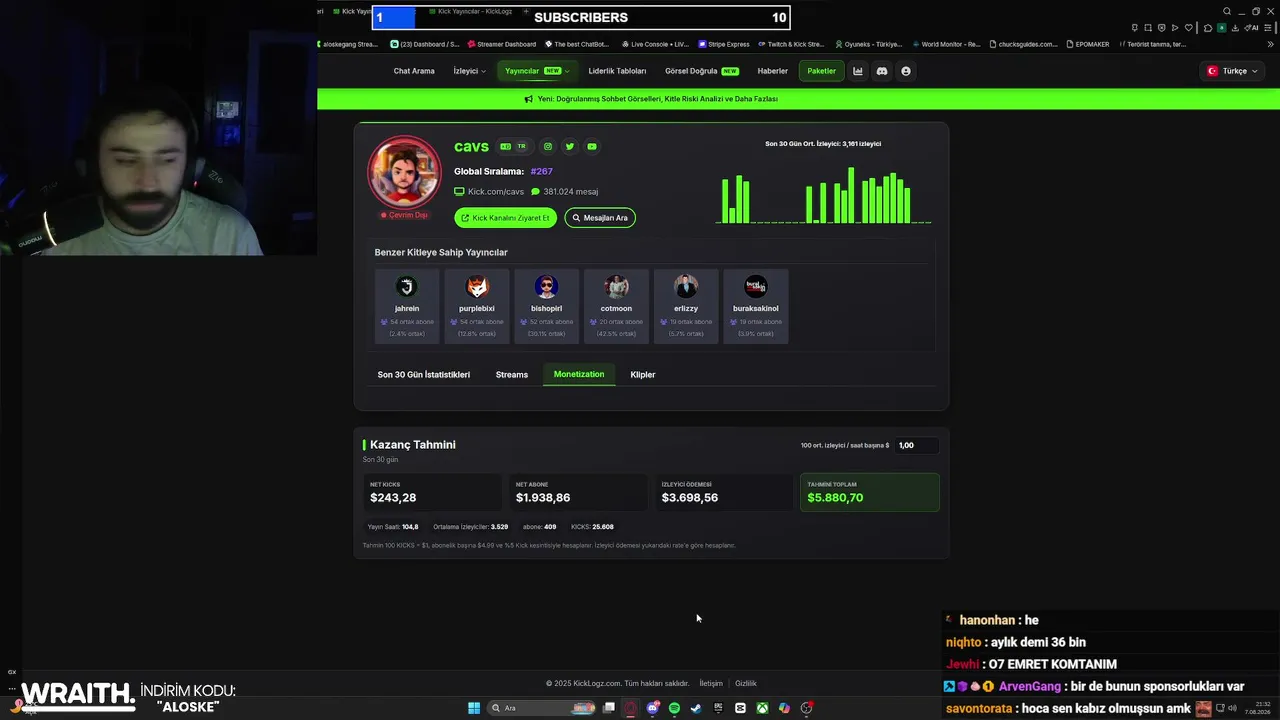Launch Spotify from the taskbar
Viewport: 1280px width, 720px height.
pyautogui.click(x=674, y=708)
